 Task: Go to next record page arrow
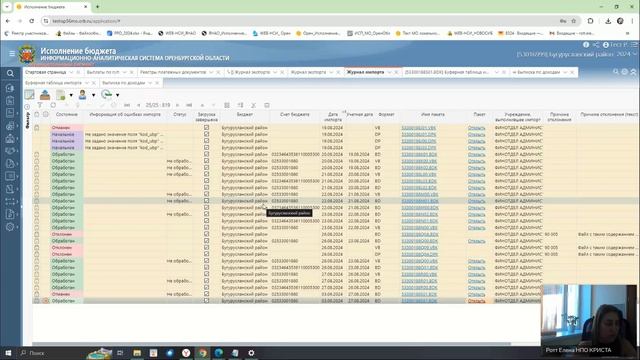pos(177,105)
